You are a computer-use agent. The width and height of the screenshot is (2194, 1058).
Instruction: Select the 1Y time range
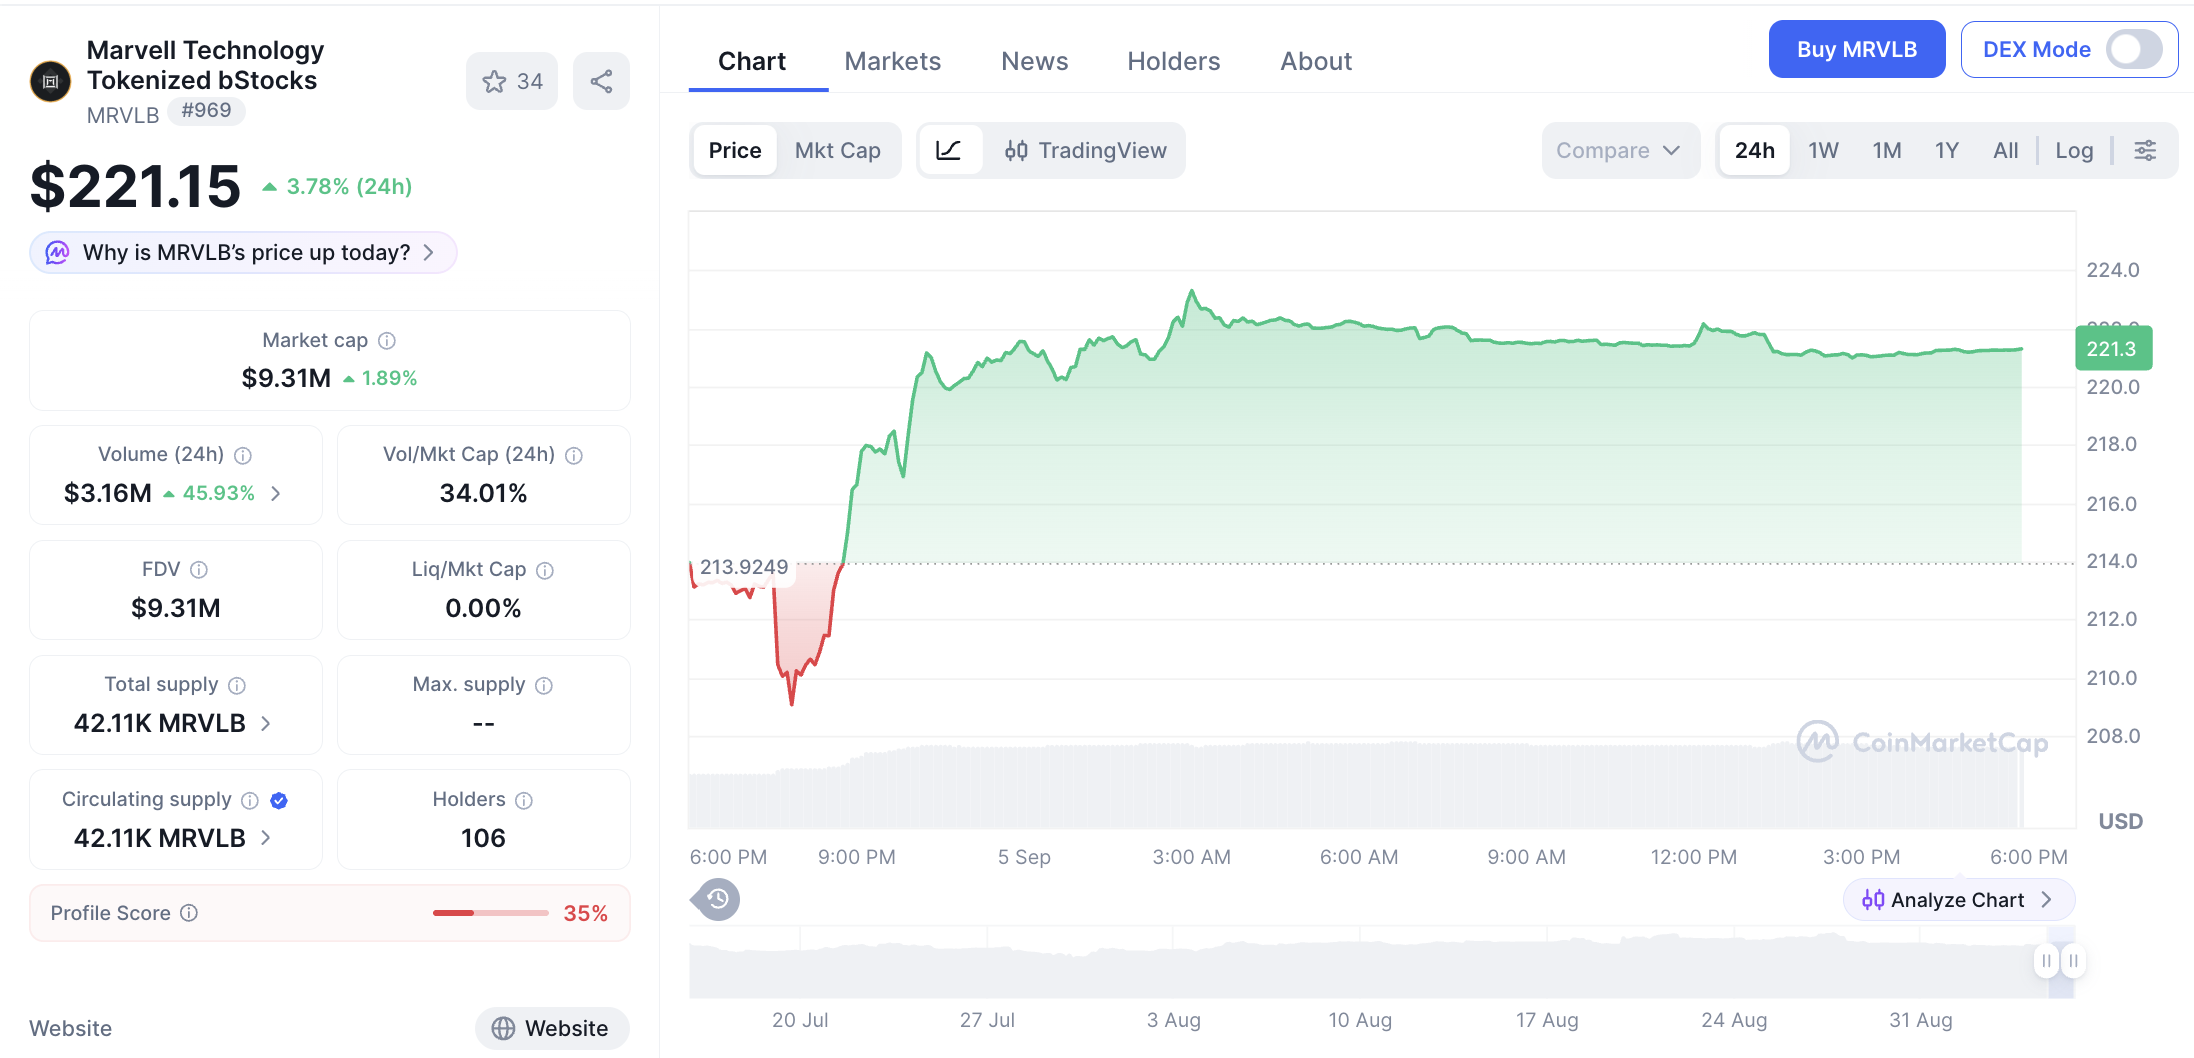[x=1947, y=150]
